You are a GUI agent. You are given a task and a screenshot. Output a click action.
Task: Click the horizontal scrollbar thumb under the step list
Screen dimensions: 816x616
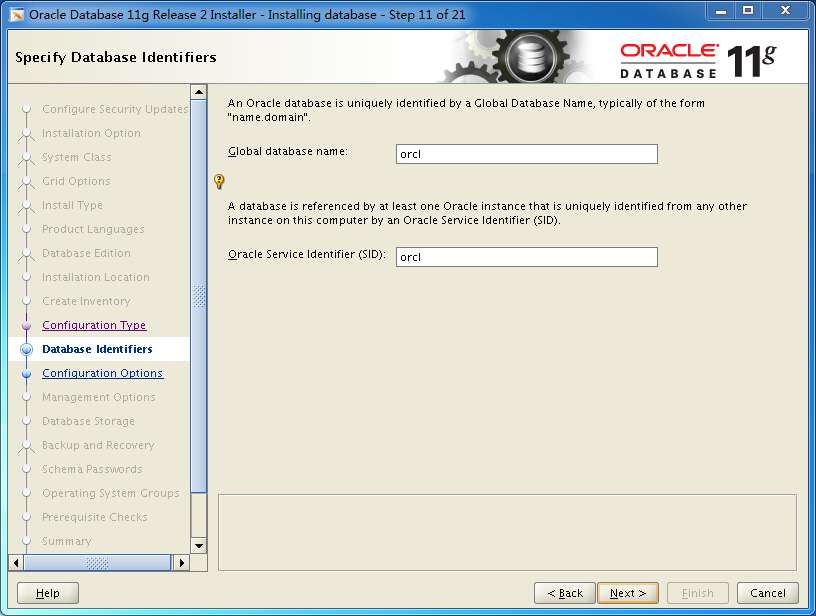point(97,562)
